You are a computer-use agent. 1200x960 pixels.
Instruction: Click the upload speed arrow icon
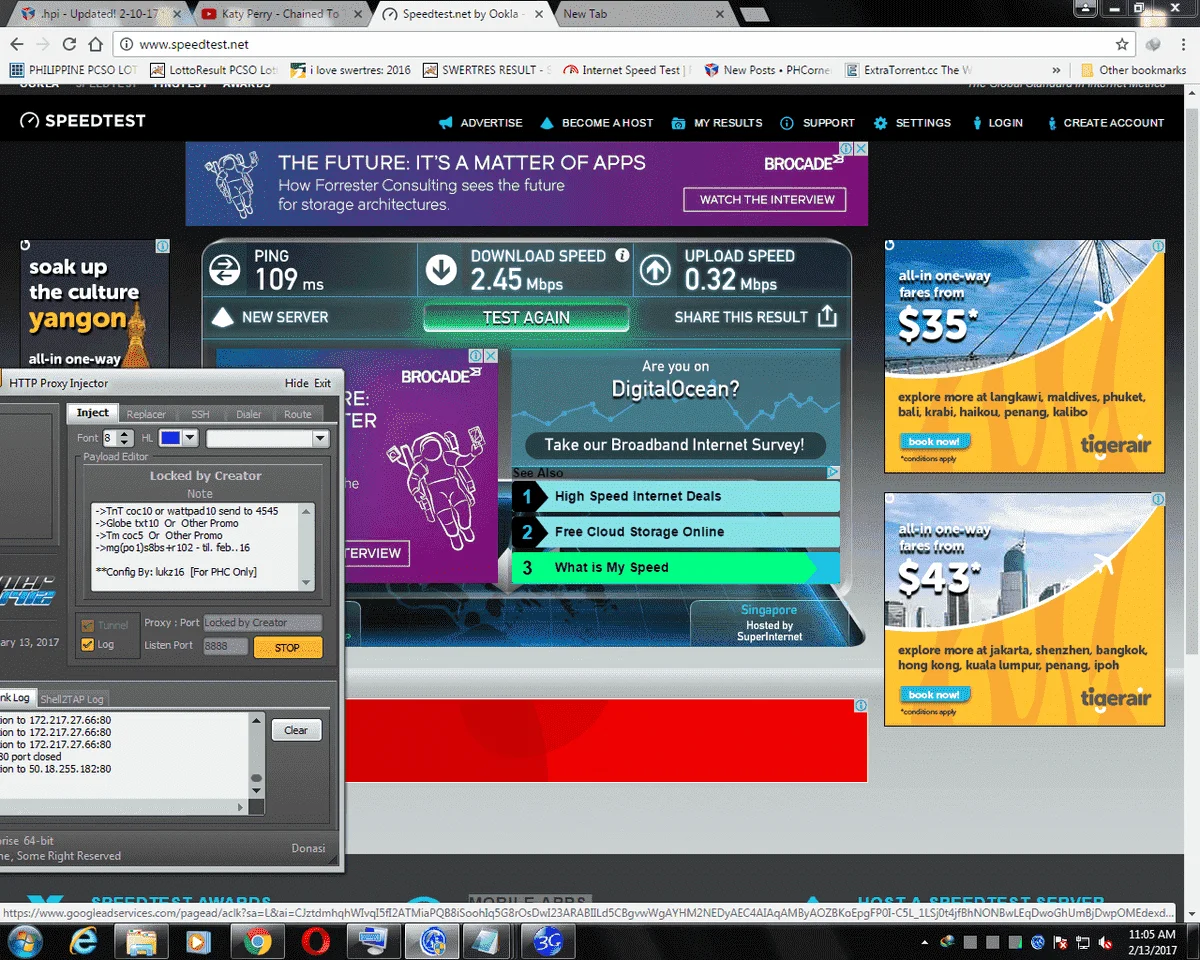(x=655, y=269)
